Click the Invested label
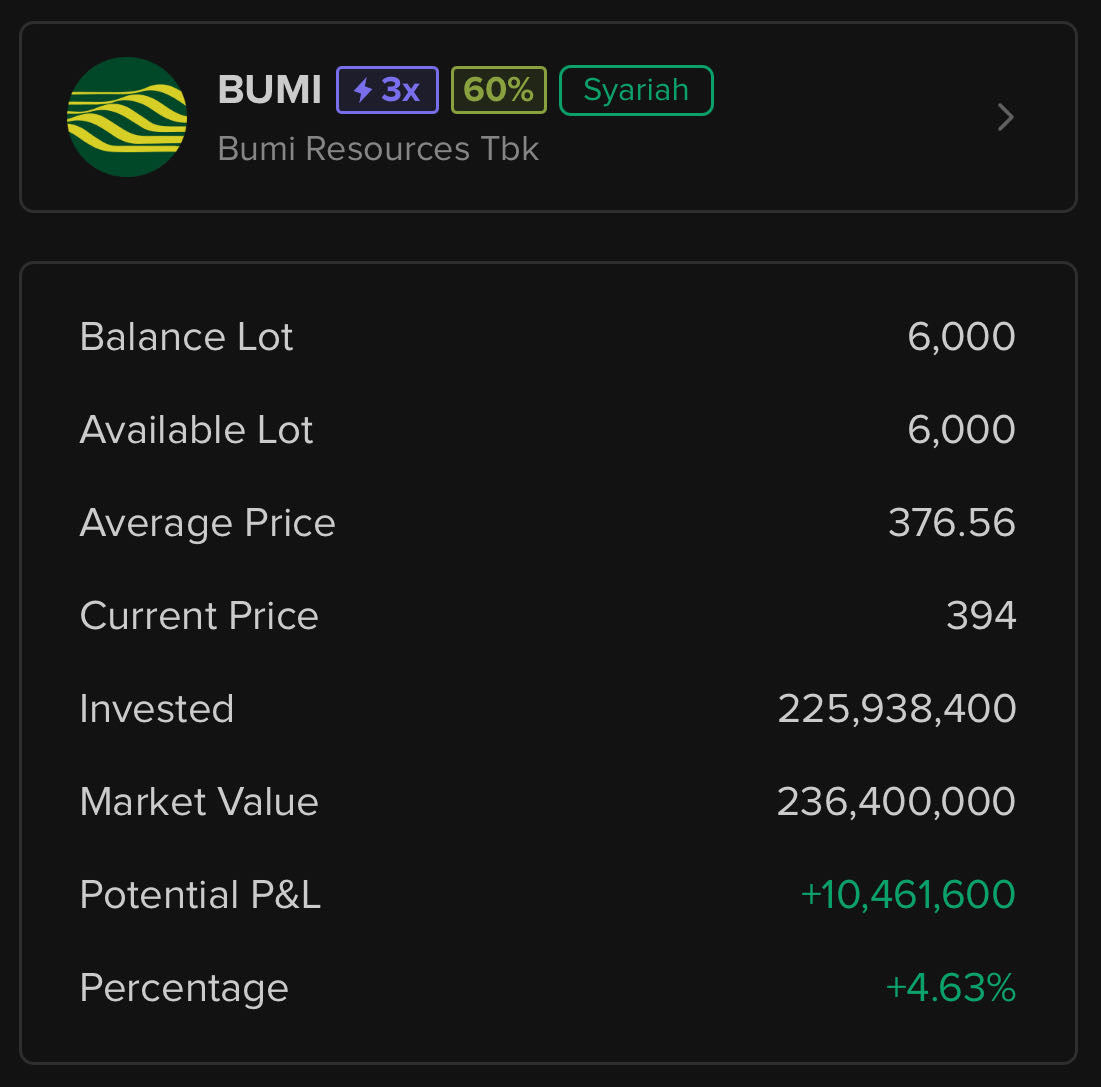Viewport: 1101px width, 1087px height. pyautogui.click(x=156, y=709)
